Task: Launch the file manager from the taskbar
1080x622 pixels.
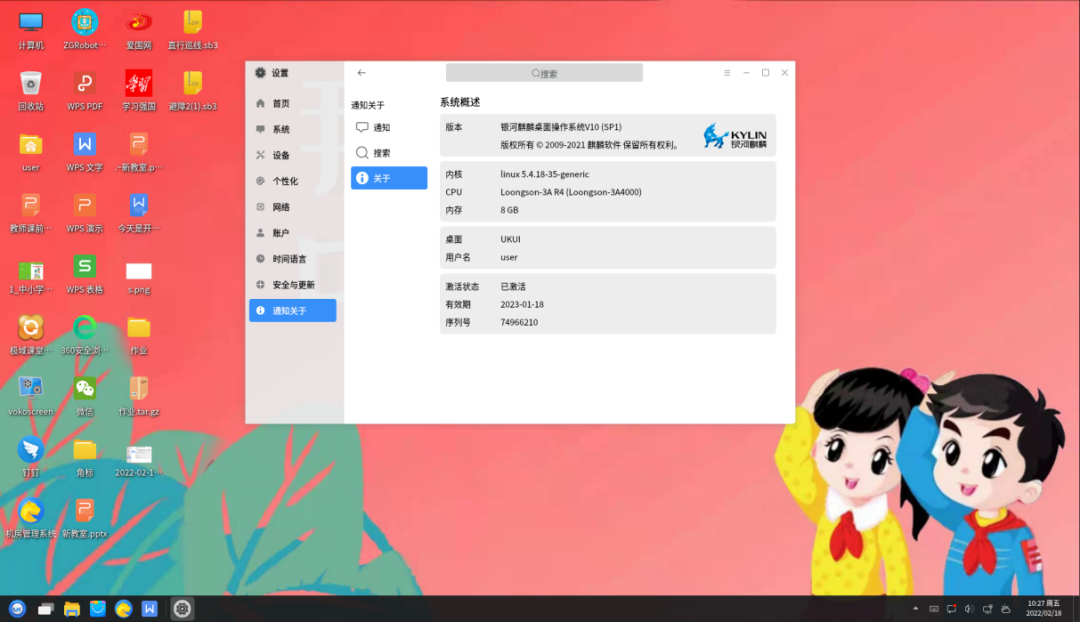Action: 70,607
